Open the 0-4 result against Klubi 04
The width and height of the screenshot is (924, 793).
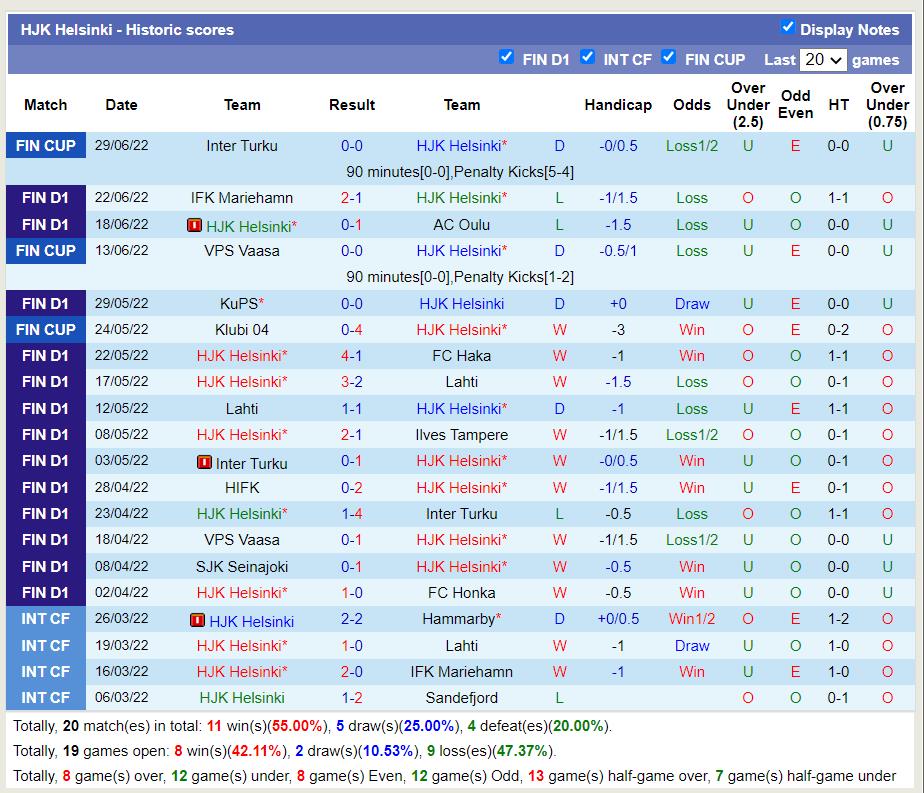[352, 330]
